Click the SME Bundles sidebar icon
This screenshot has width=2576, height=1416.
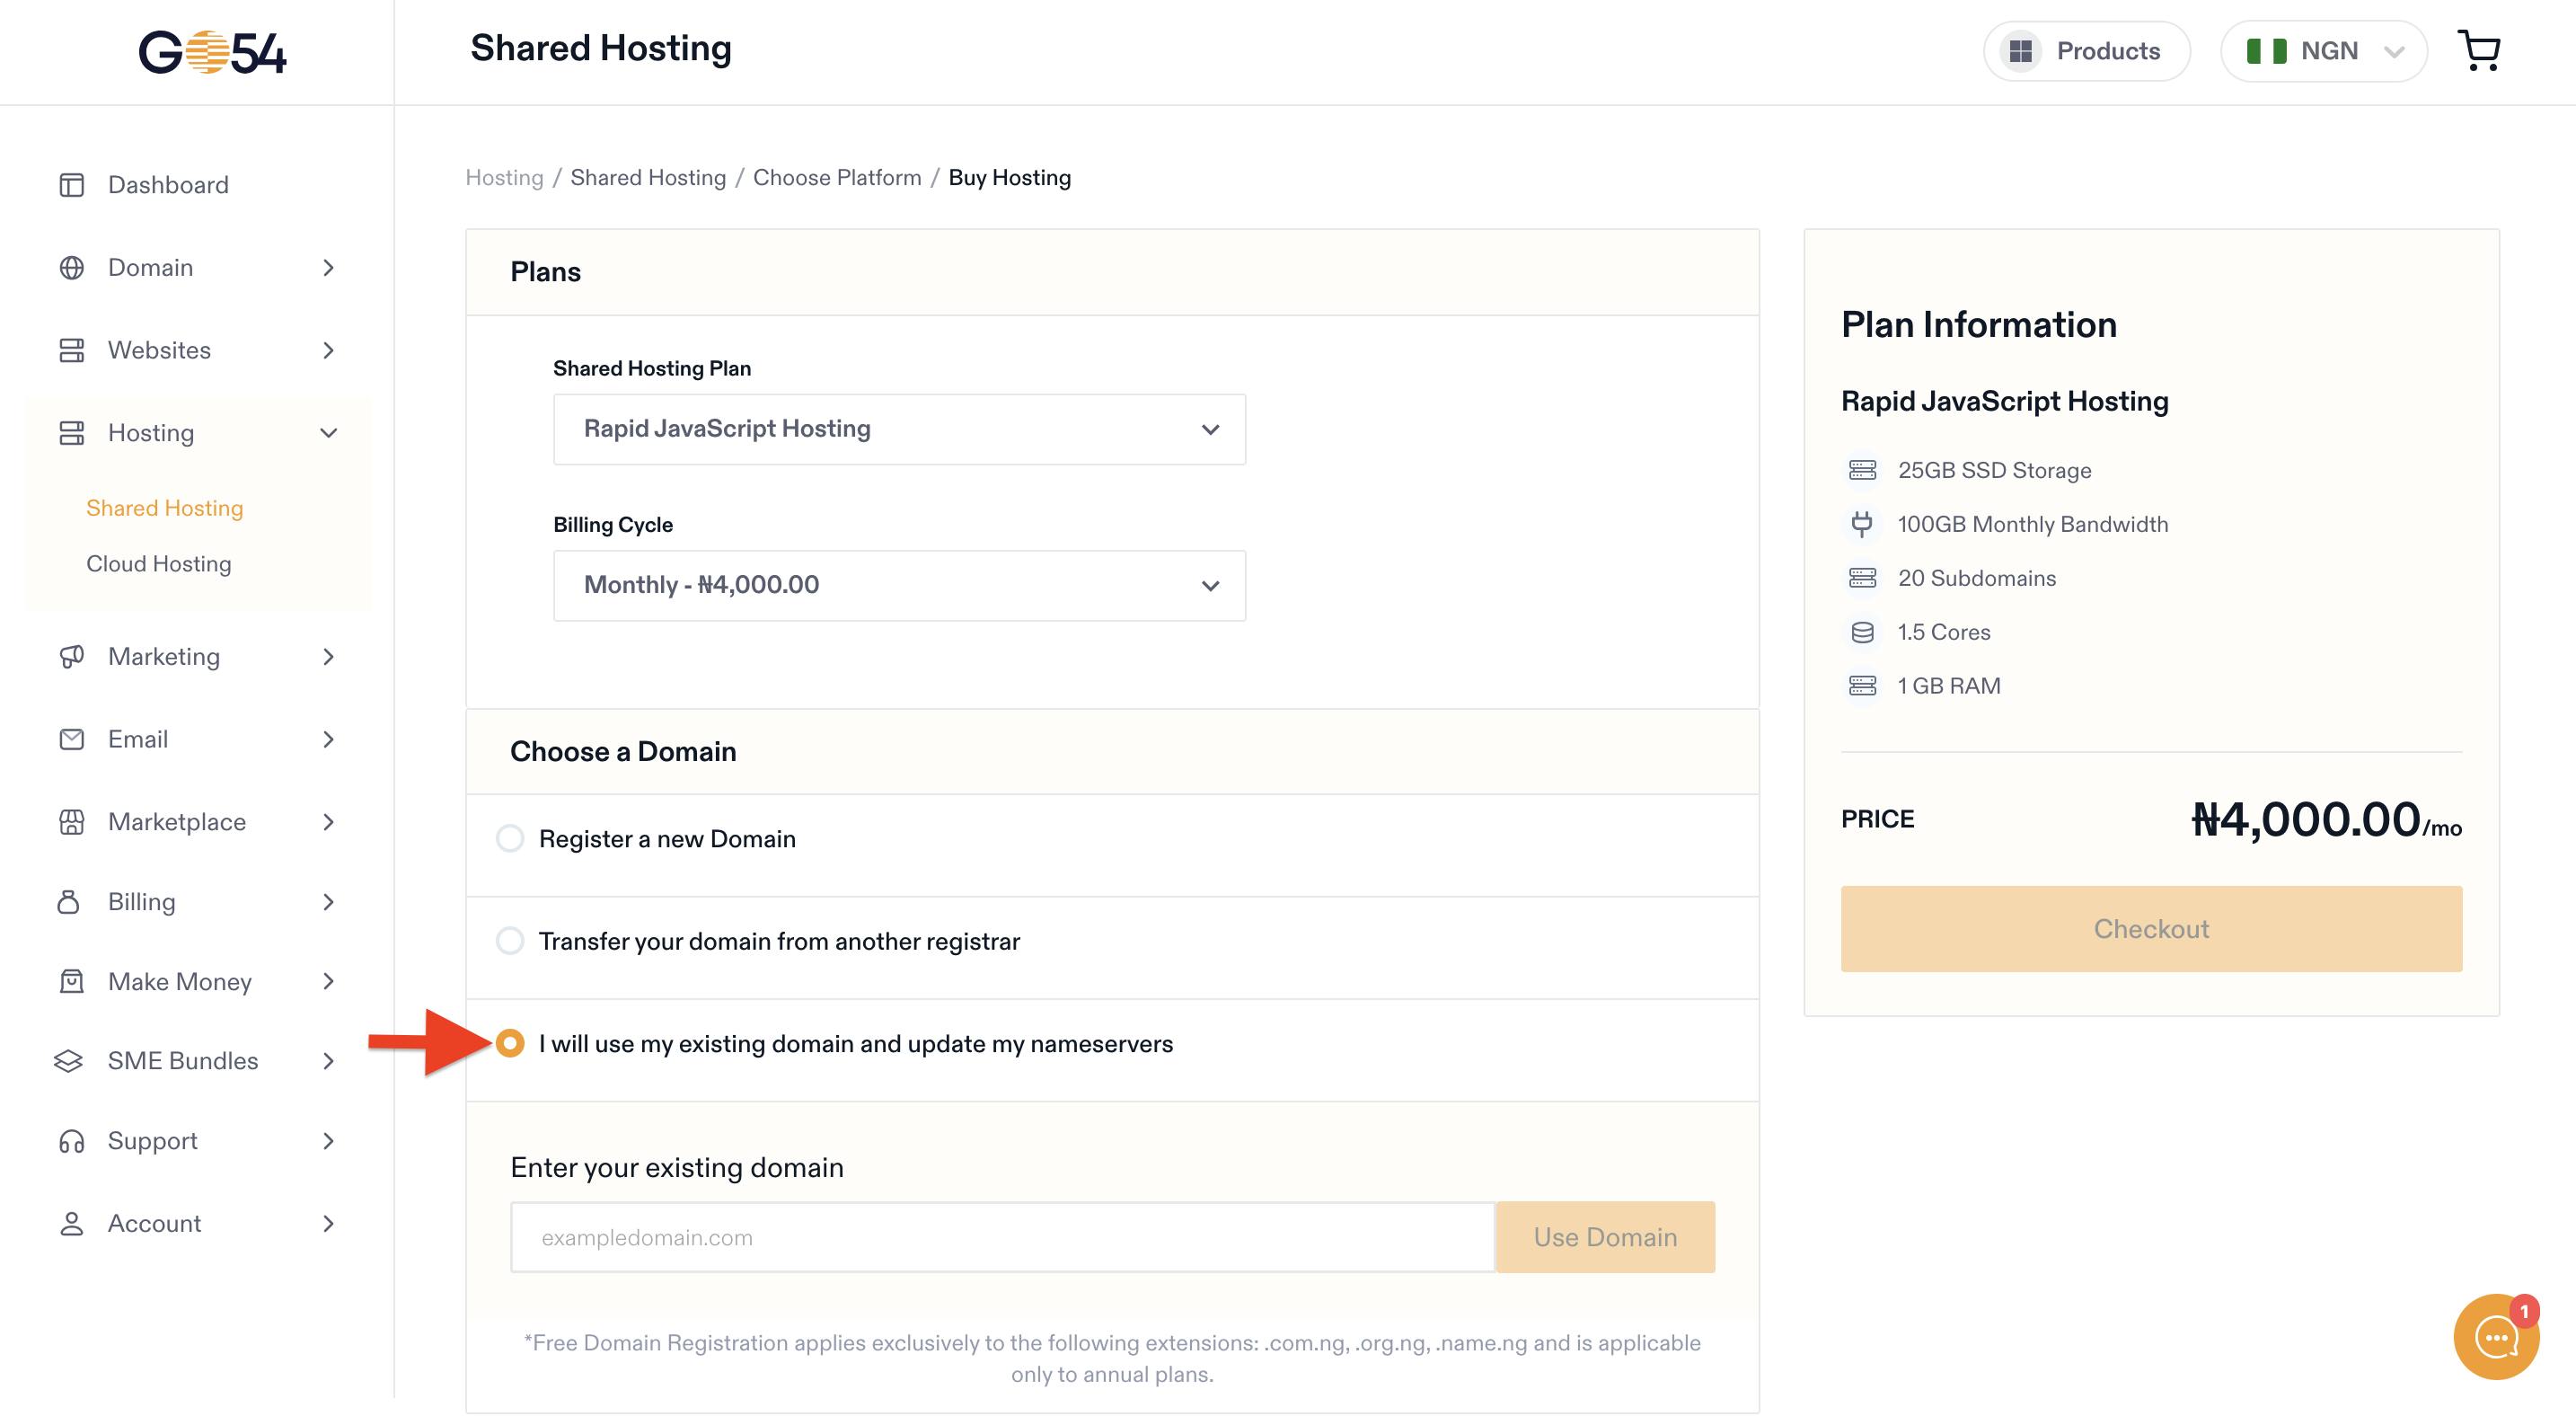point(68,1060)
